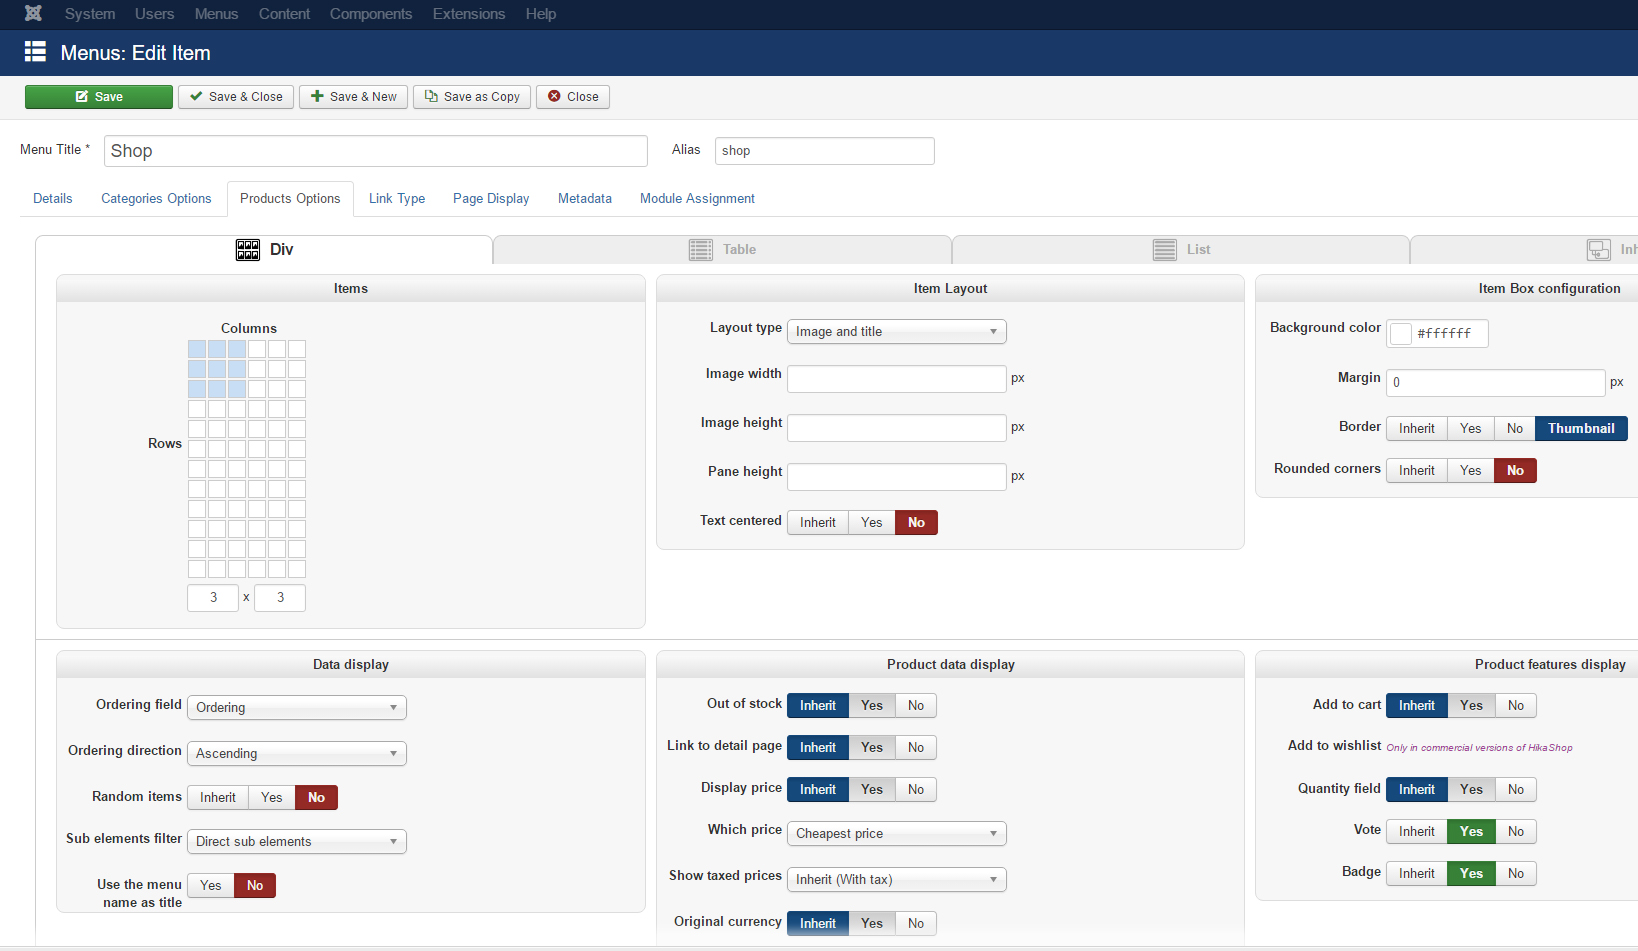The height and width of the screenshot is (951, 1638).
Task: Set Badge to No
Action: 1516,874
